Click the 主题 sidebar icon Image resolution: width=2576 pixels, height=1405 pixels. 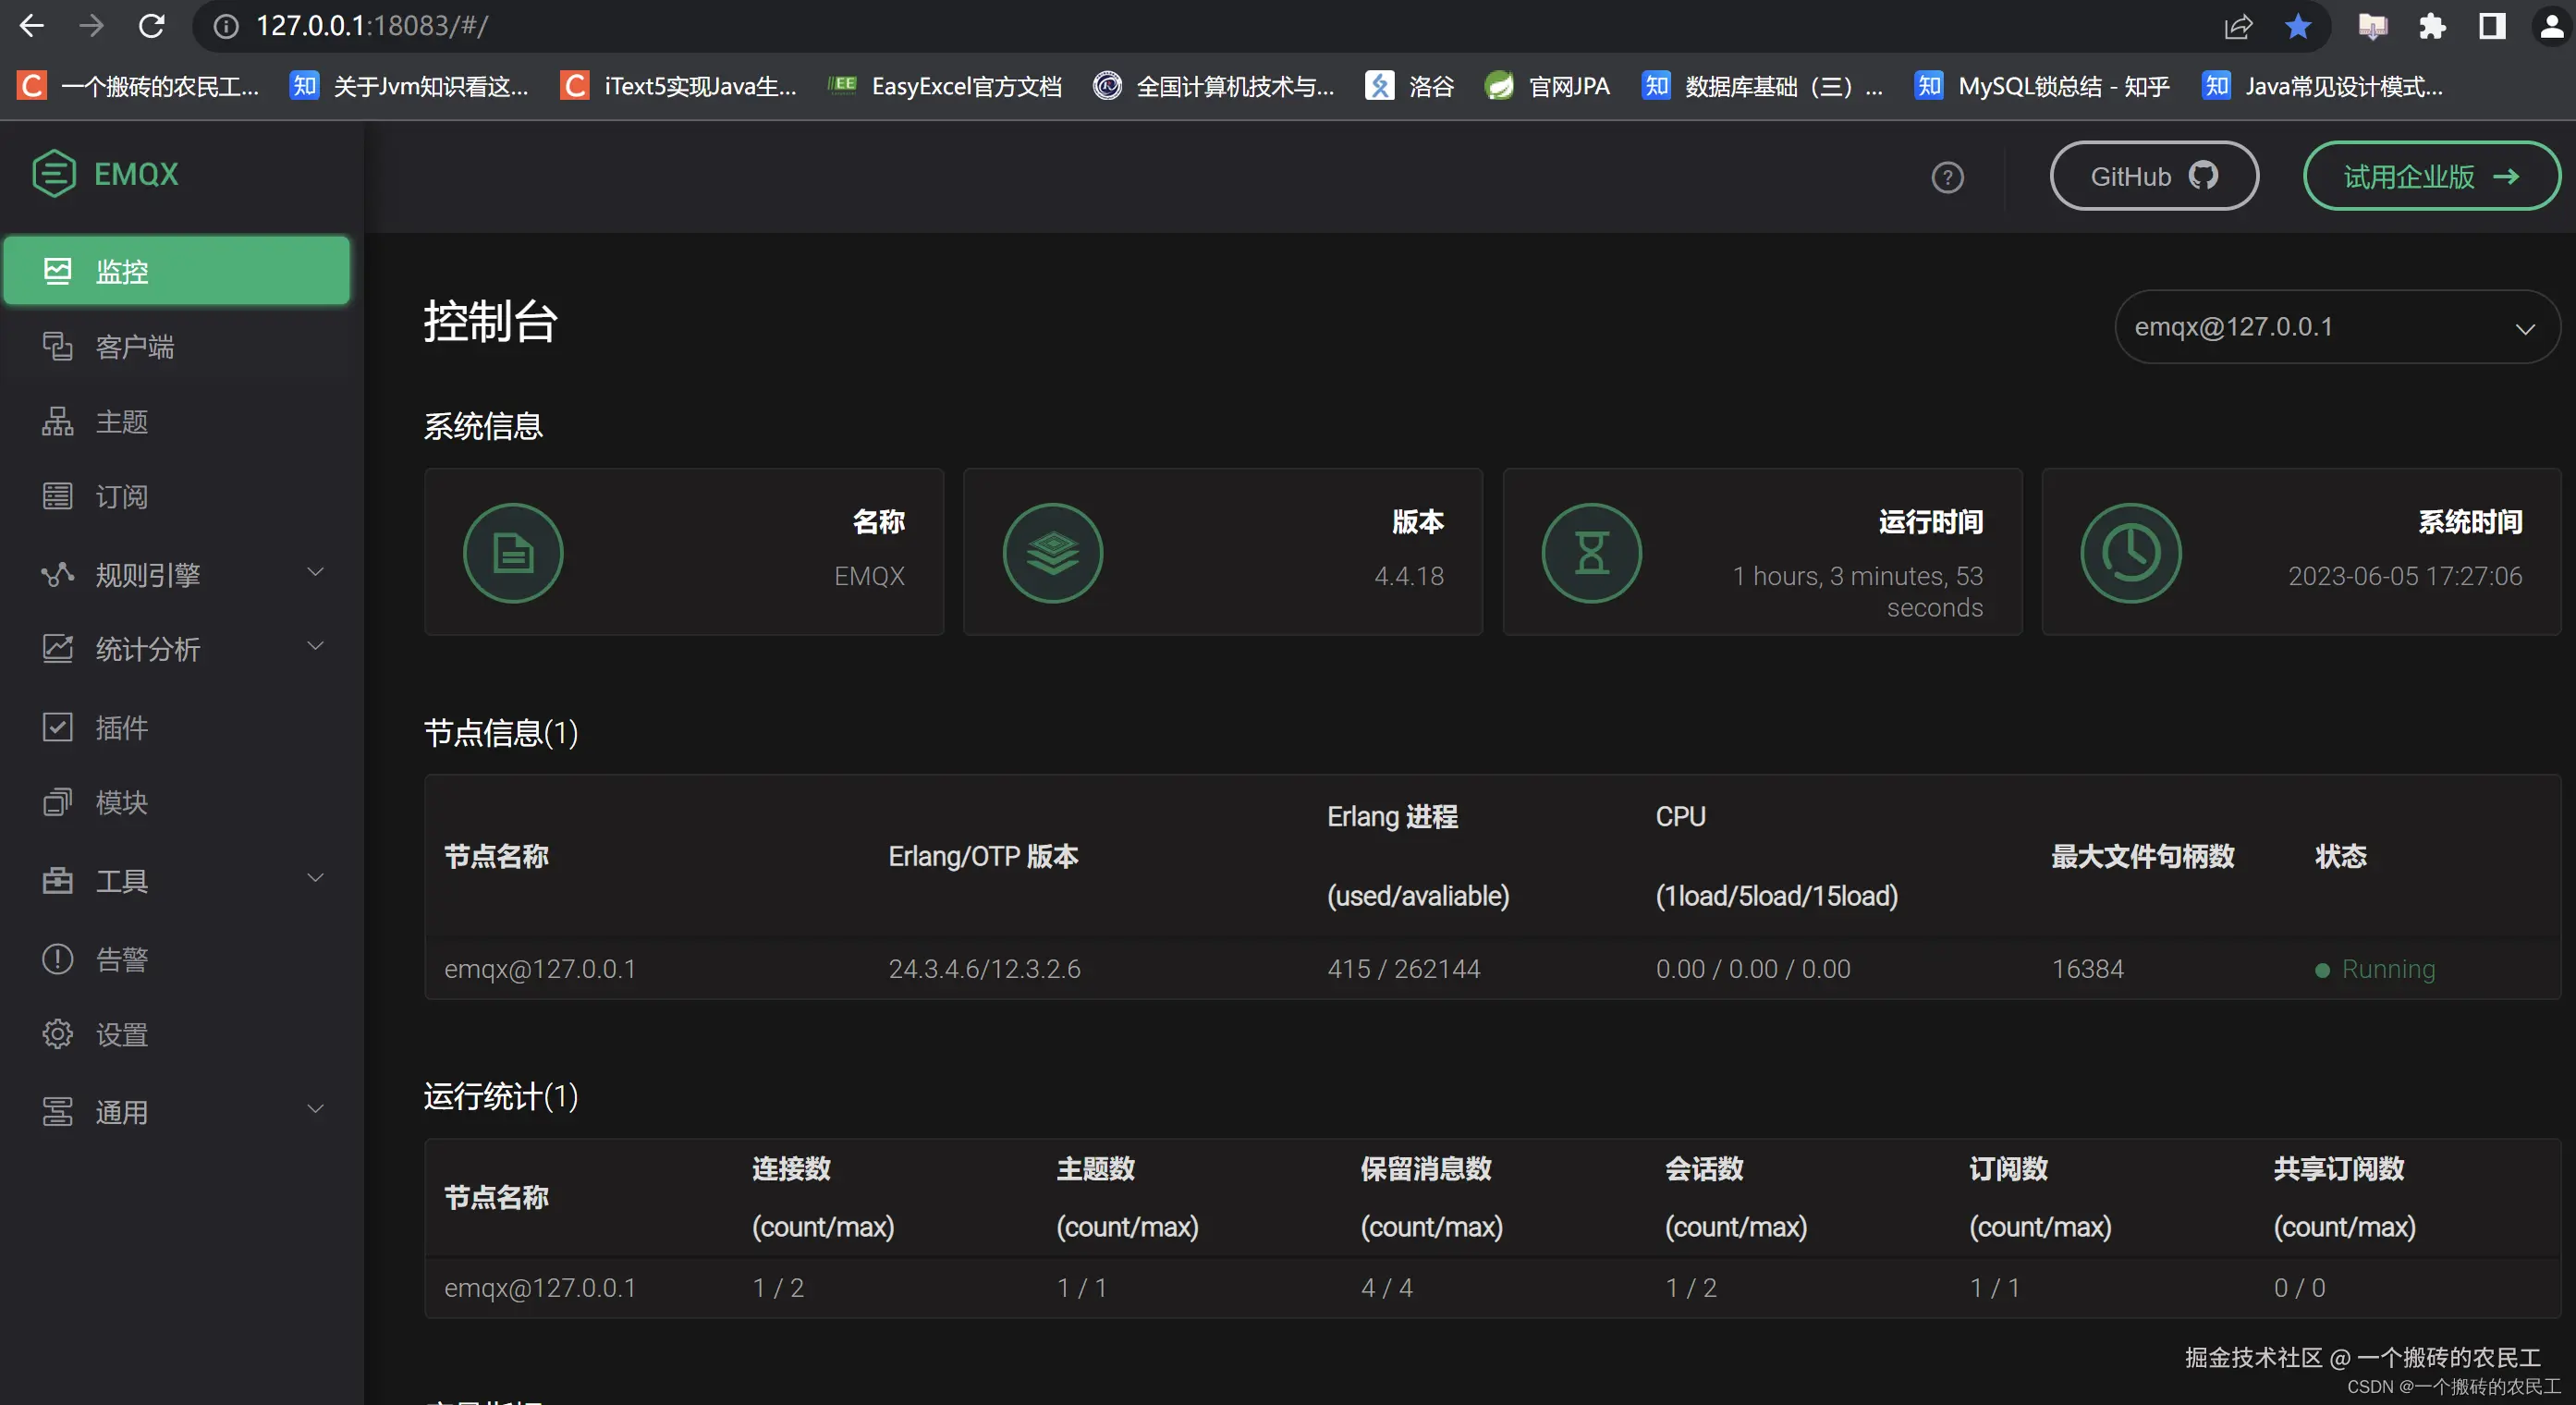[58, 421]
